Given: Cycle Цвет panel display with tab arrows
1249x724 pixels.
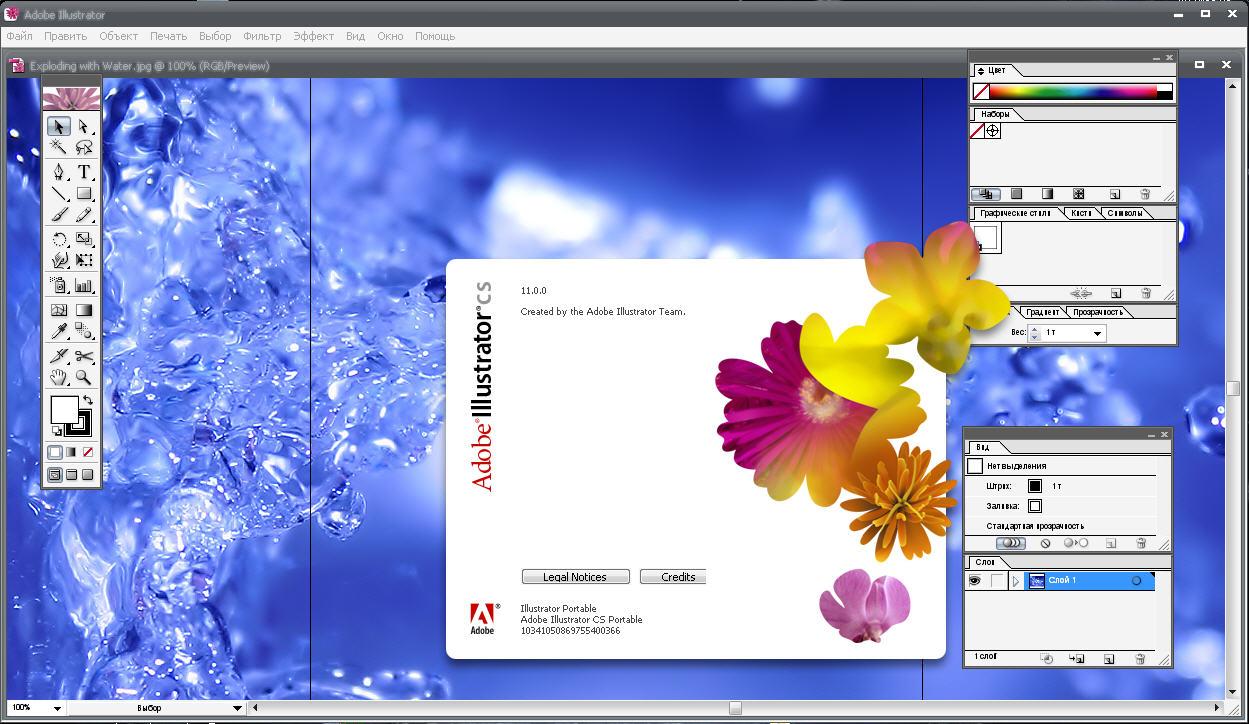Looking at the screenshot, I should (x=981, y=71).
